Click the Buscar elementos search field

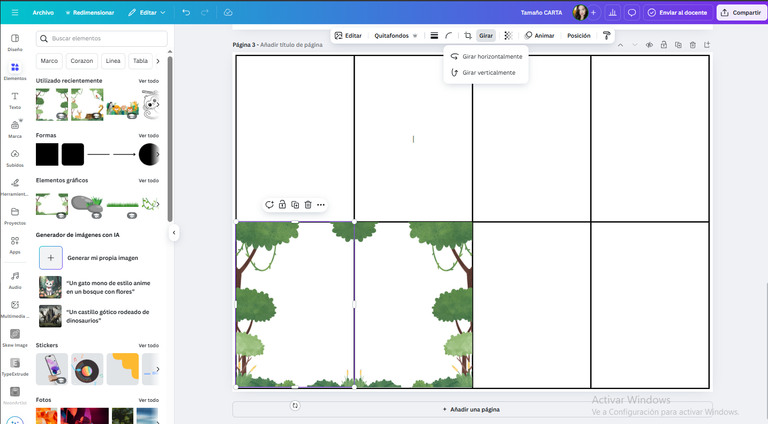(x=102, y=38)
